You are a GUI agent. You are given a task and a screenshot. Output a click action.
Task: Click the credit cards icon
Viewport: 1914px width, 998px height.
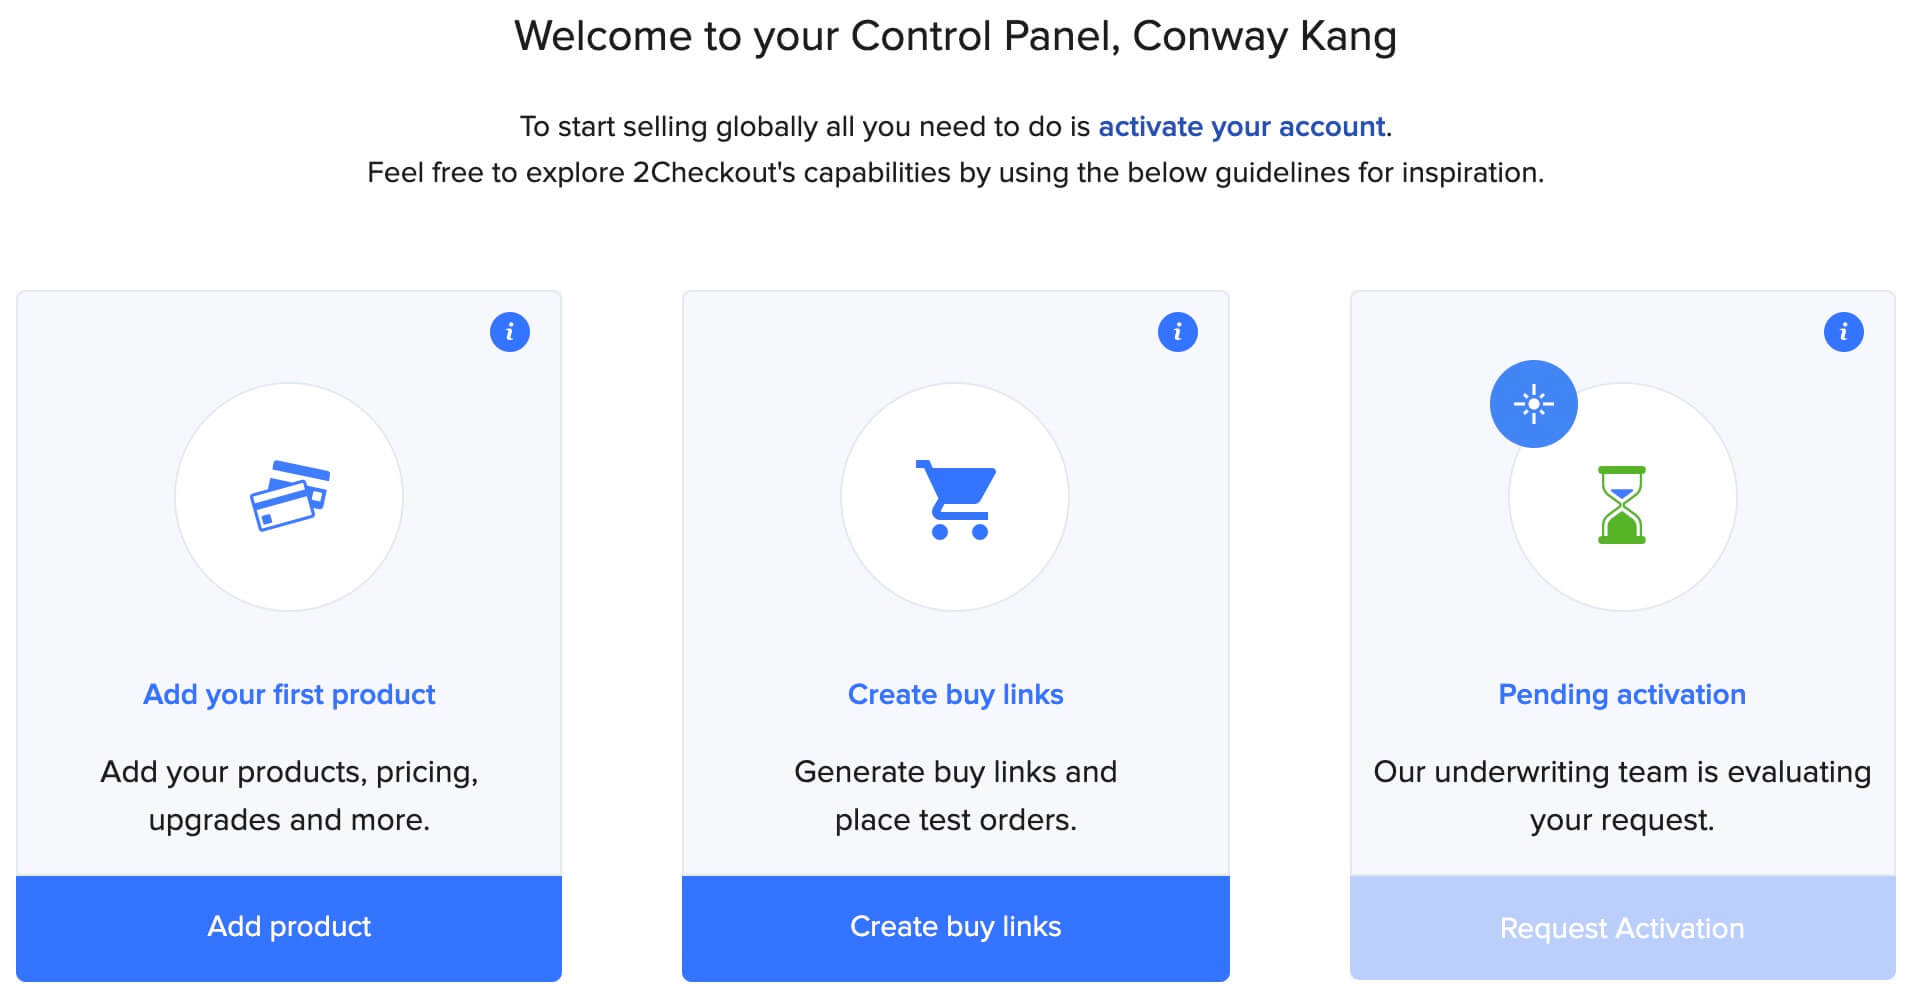pyautogui.click(x=289, y=496)
